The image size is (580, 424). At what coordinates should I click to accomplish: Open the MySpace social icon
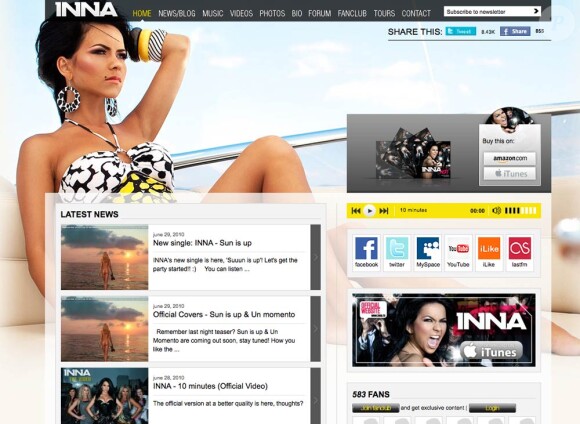pyautogui.click(x=428, y=253)
